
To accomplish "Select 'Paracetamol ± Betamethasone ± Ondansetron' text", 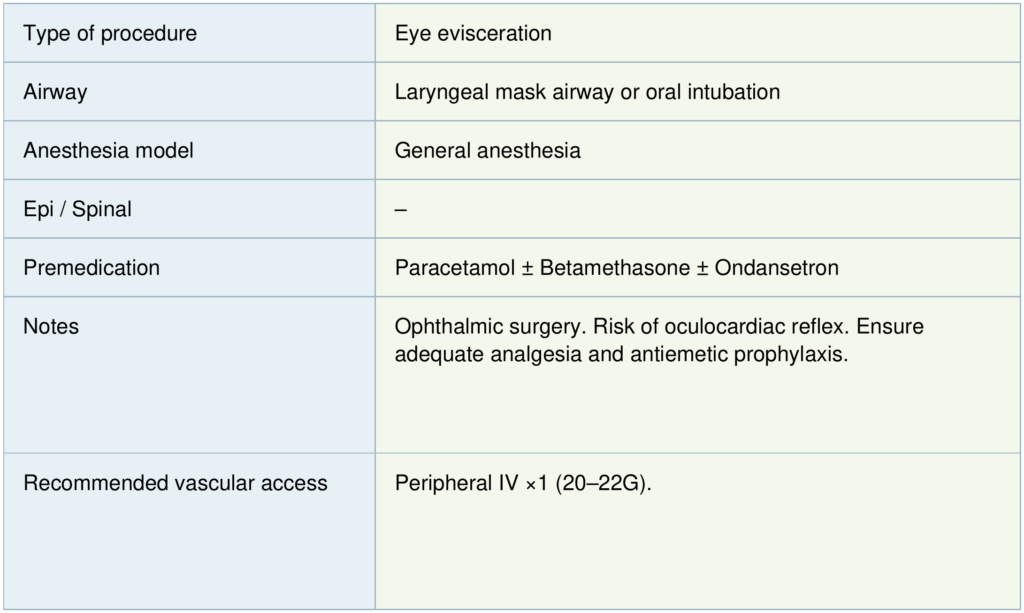I will point(616,268).
